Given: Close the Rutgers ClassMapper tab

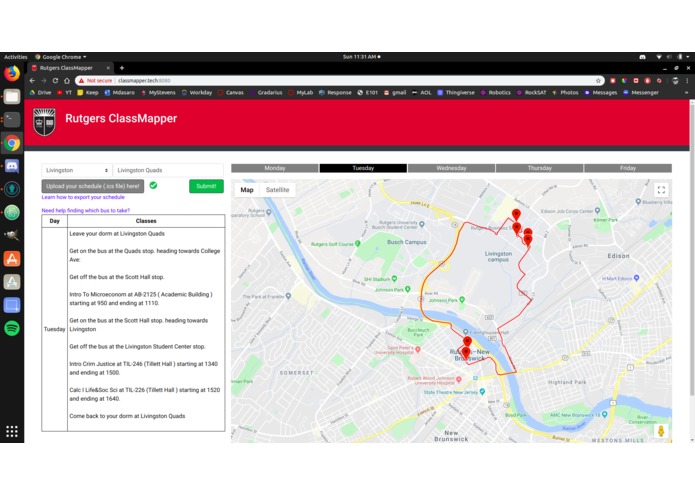Looking at the screenshot, I should tap(108, 68).
